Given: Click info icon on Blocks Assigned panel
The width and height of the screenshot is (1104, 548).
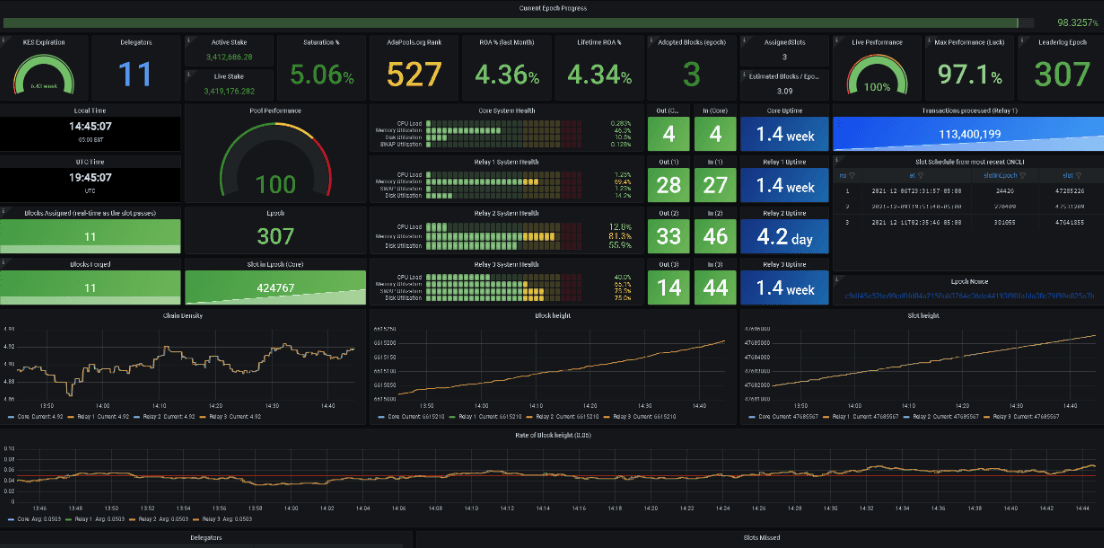Looking at the screenshot, I should click(2, 209).
